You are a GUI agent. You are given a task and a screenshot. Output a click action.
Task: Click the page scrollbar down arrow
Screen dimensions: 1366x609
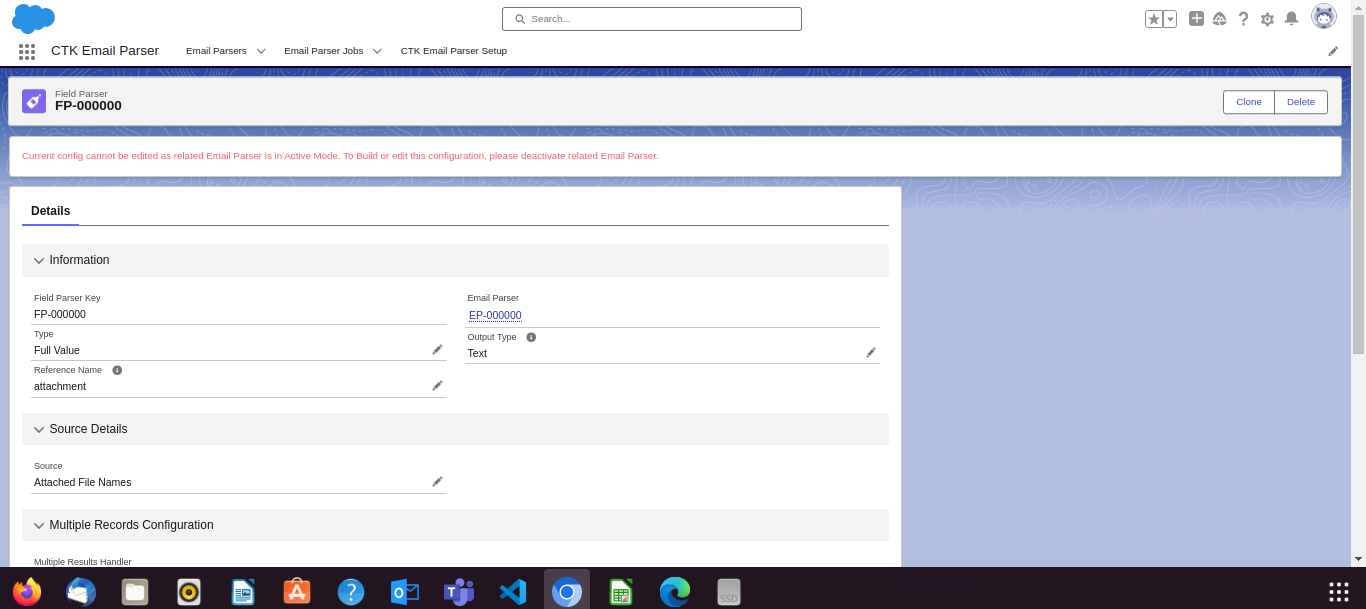pyautogui.click(x=1358, y=558)
